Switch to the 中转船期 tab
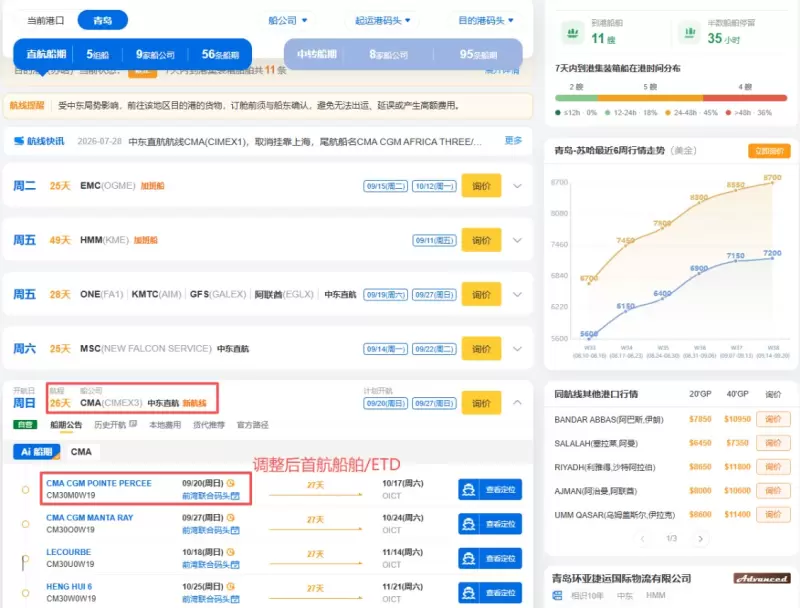800x608 pixels. click(316, 54)
